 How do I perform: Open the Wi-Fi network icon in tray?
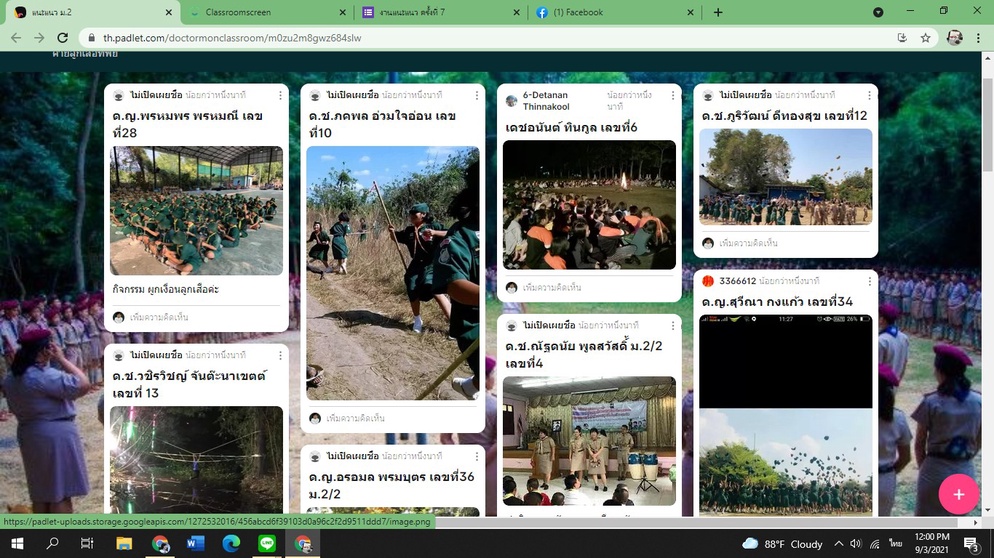point(875,544)
